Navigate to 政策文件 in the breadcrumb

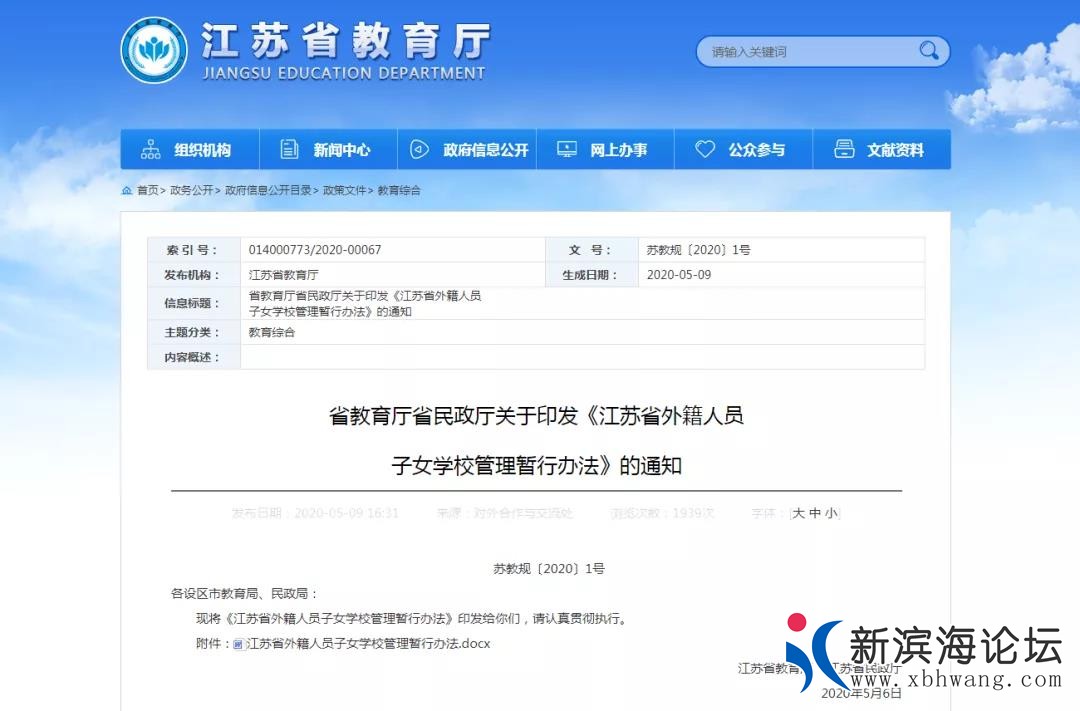[x=346, y=190]
